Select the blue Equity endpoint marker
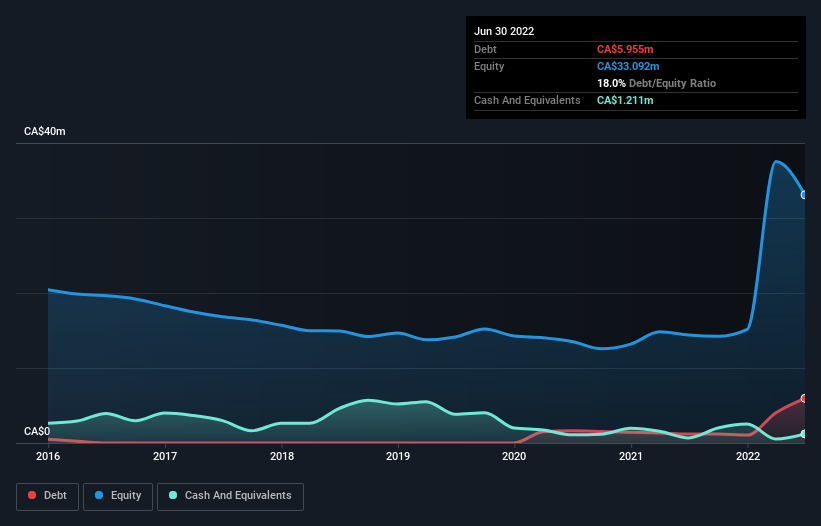Image resolution: width=821 pixels, height=526 pixels. click(804, 195)
